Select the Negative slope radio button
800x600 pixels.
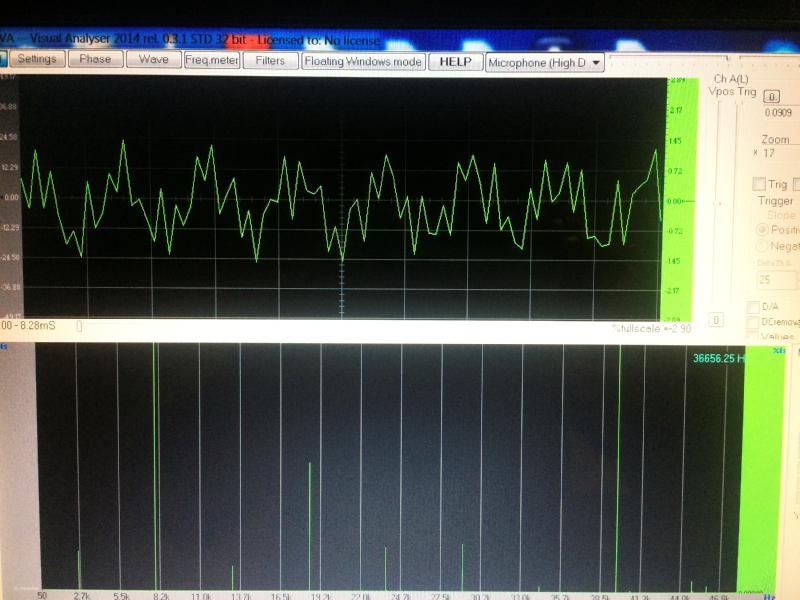[x=762, y=245]
